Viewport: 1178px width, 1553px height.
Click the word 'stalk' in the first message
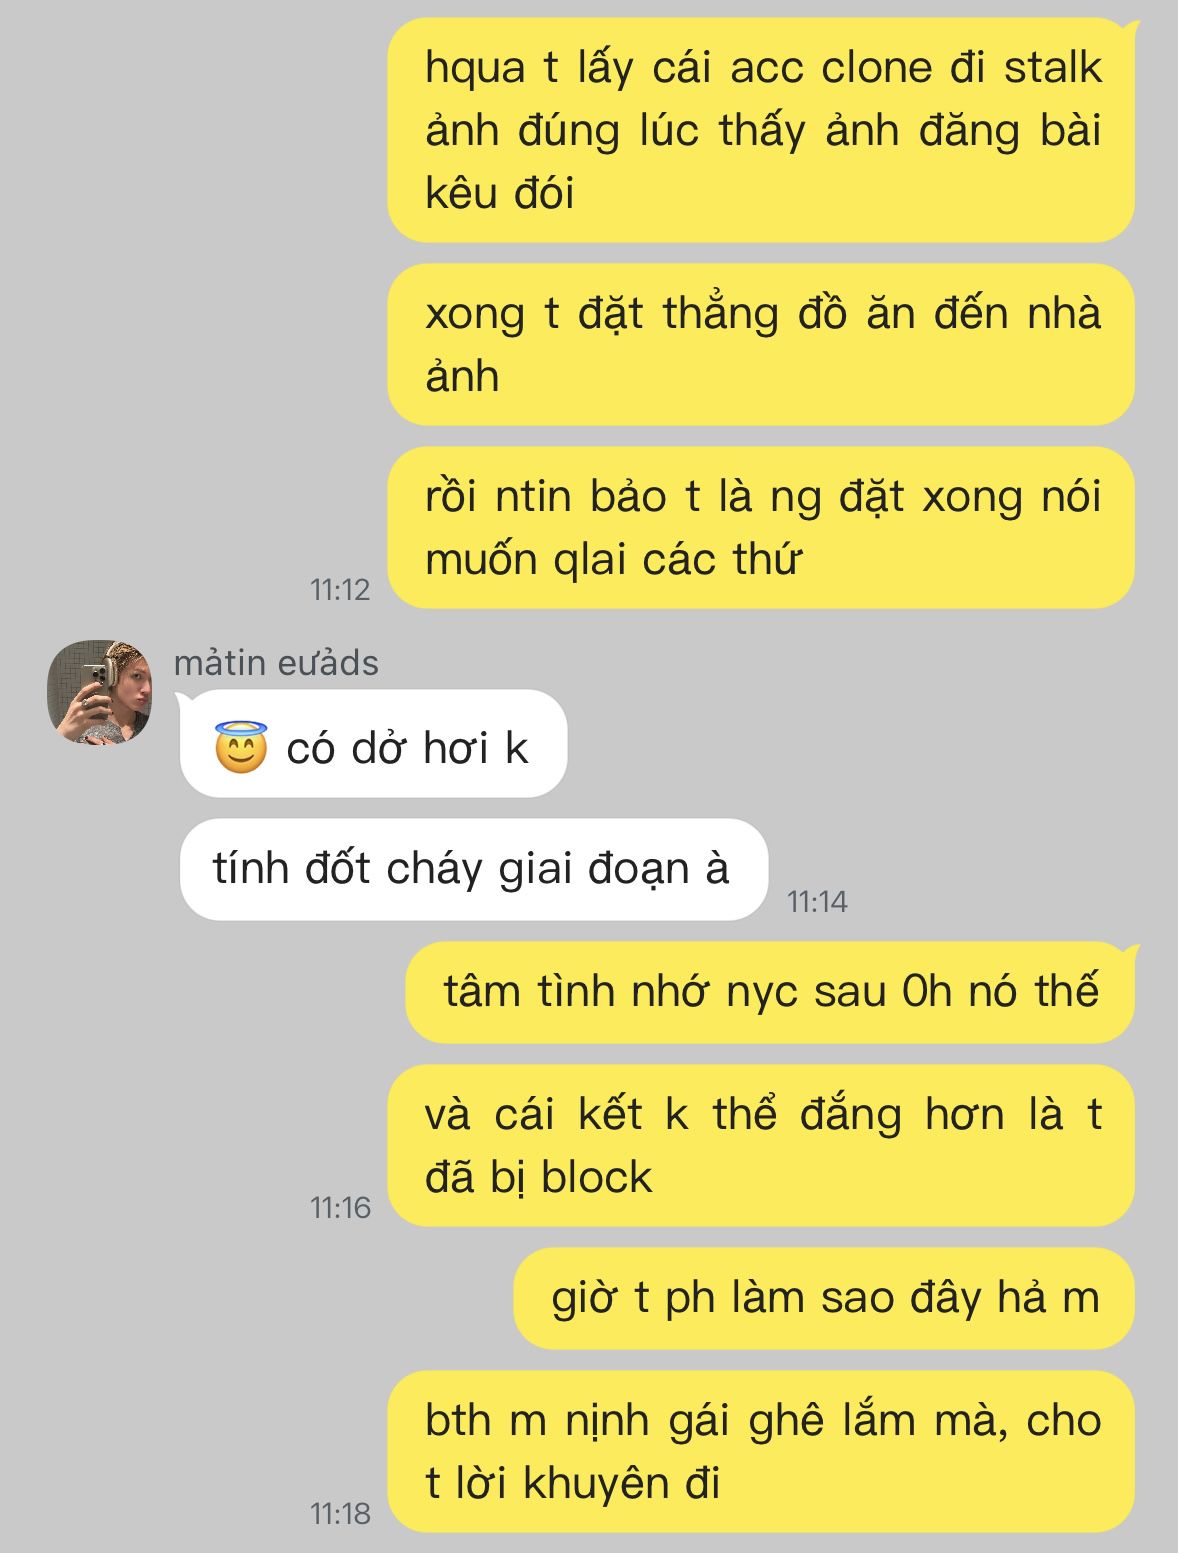(1052, 68)
